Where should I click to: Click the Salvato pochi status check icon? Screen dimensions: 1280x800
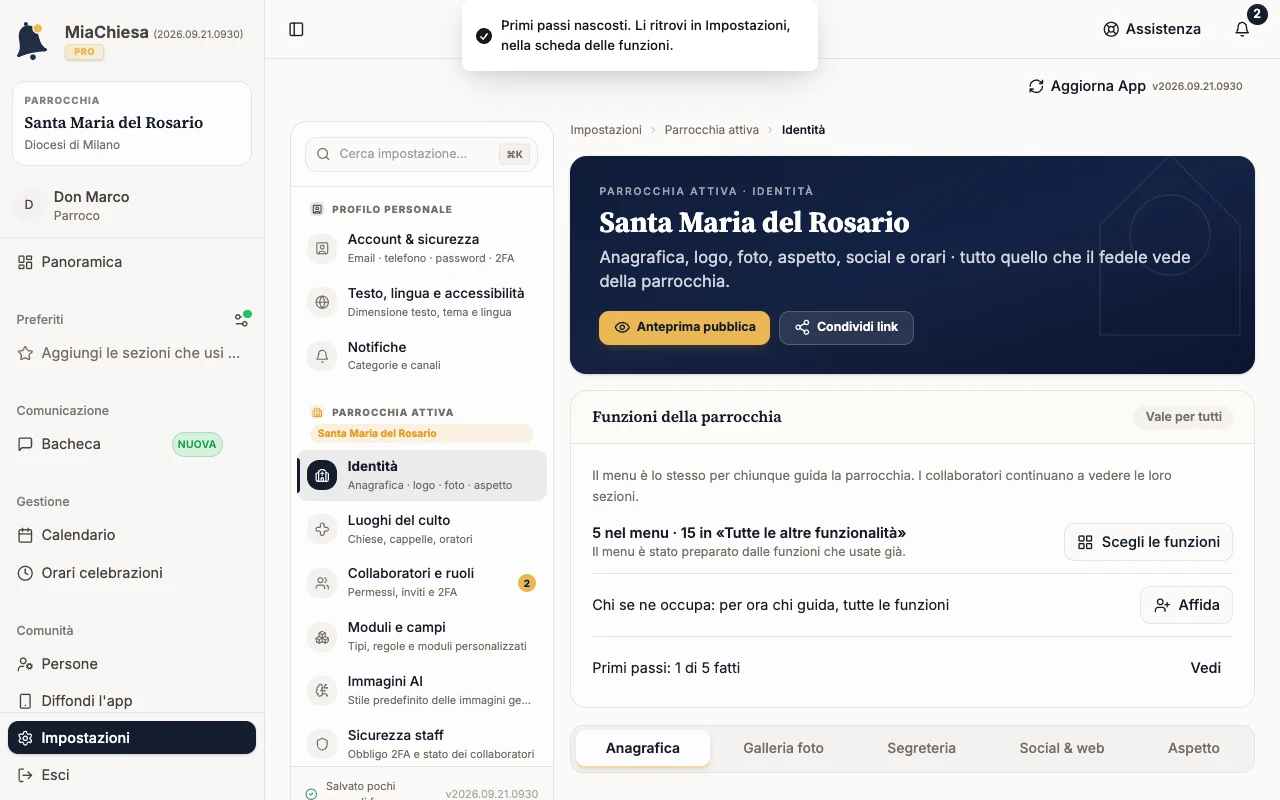(x=311, y=794)
